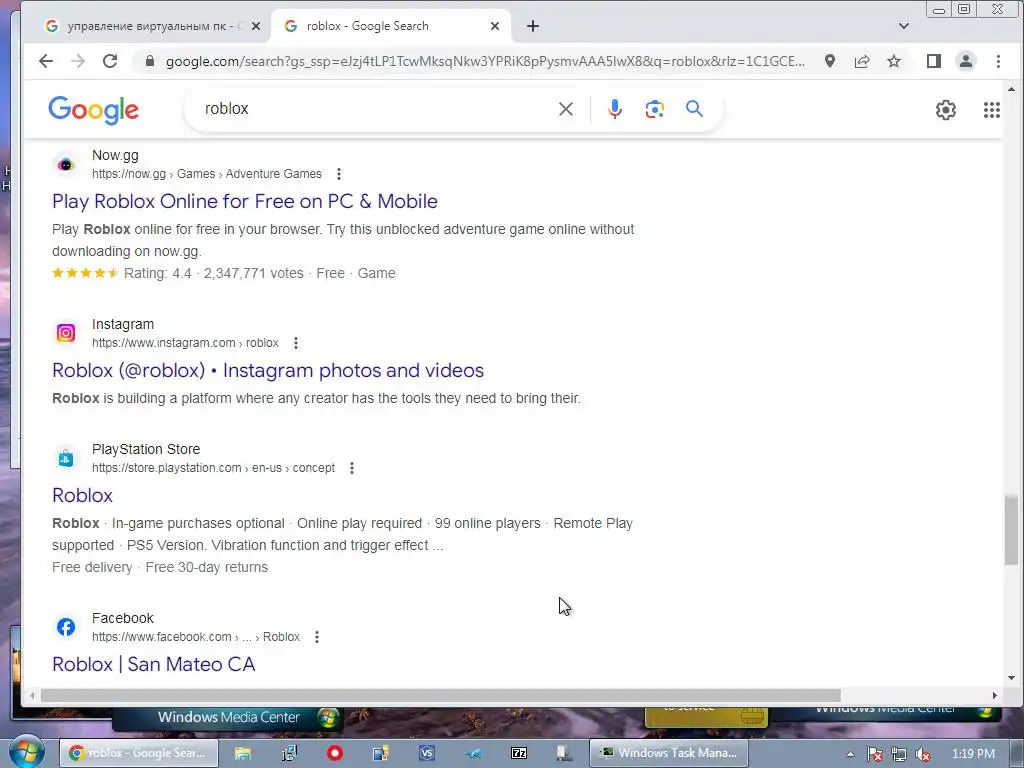Viewport: 1024px width, 768px height.
Task: Close the roblox - Google Search tab
Action: click(495, 26)
